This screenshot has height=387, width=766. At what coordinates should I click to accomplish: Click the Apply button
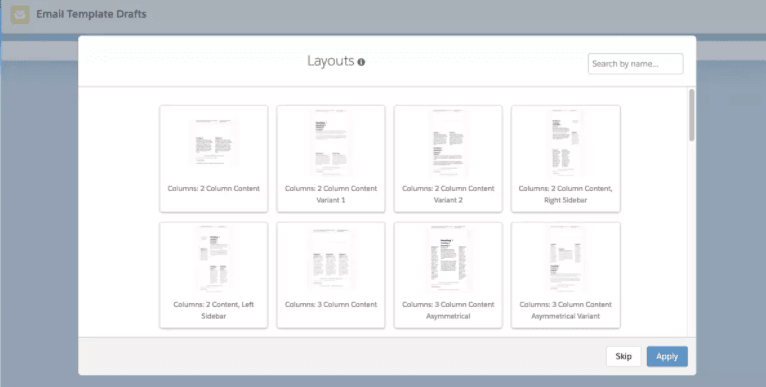pyautogui.click(x=667, y=356)
